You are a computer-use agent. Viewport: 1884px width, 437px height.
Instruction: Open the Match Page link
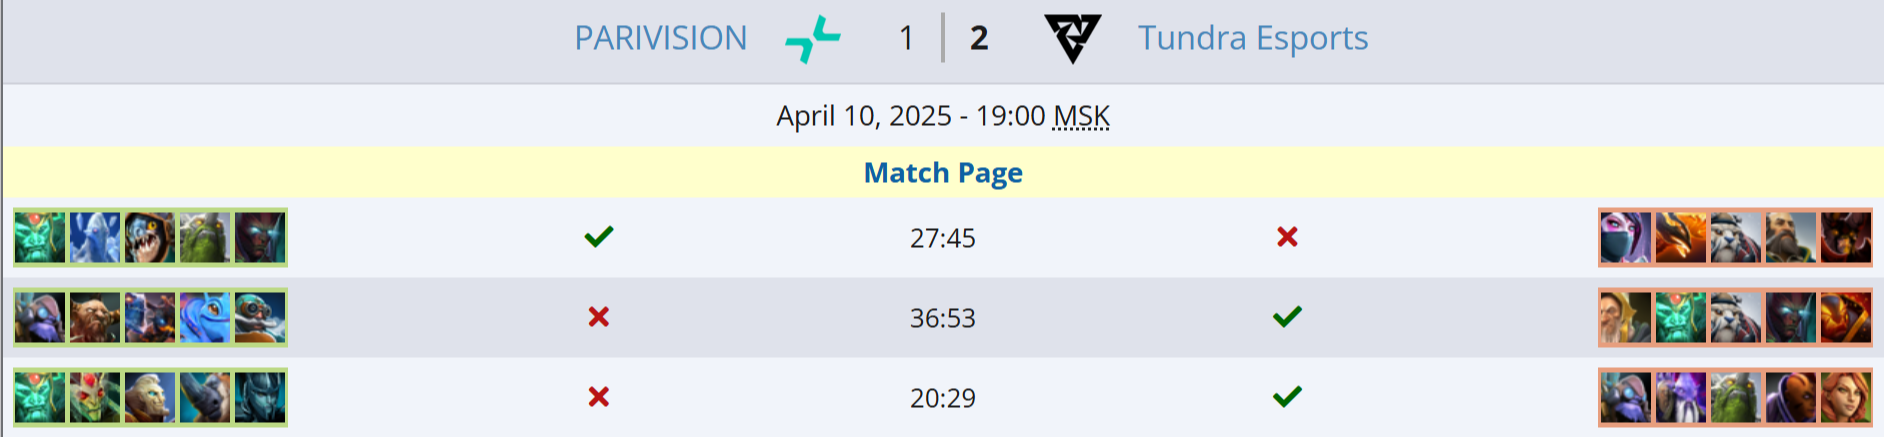(942, 173)
